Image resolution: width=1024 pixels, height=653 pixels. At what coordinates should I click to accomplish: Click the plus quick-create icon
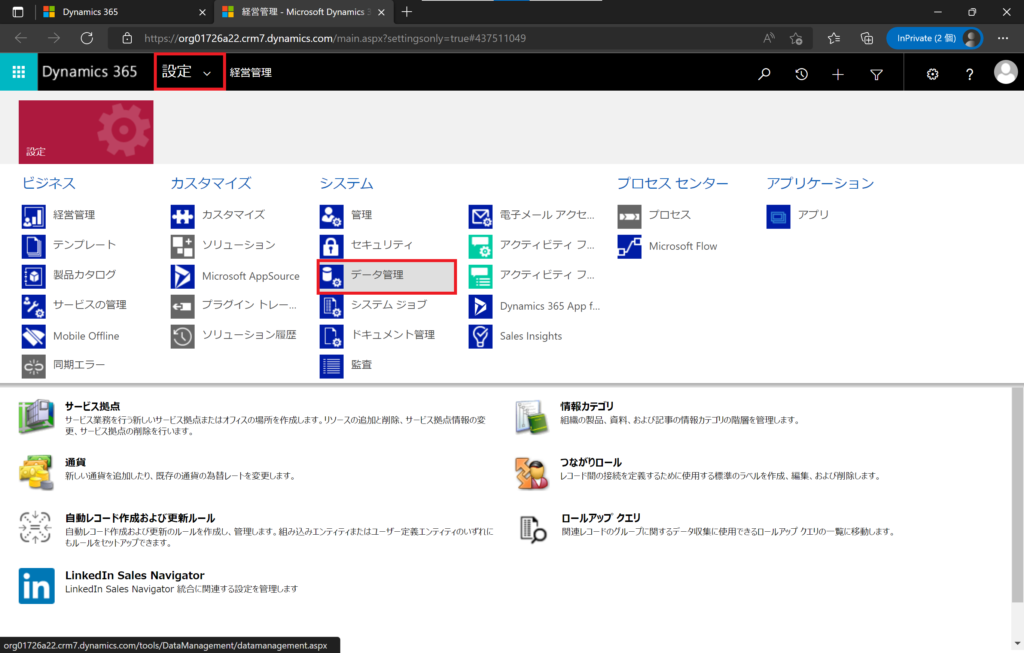click(x=838, y=74)
